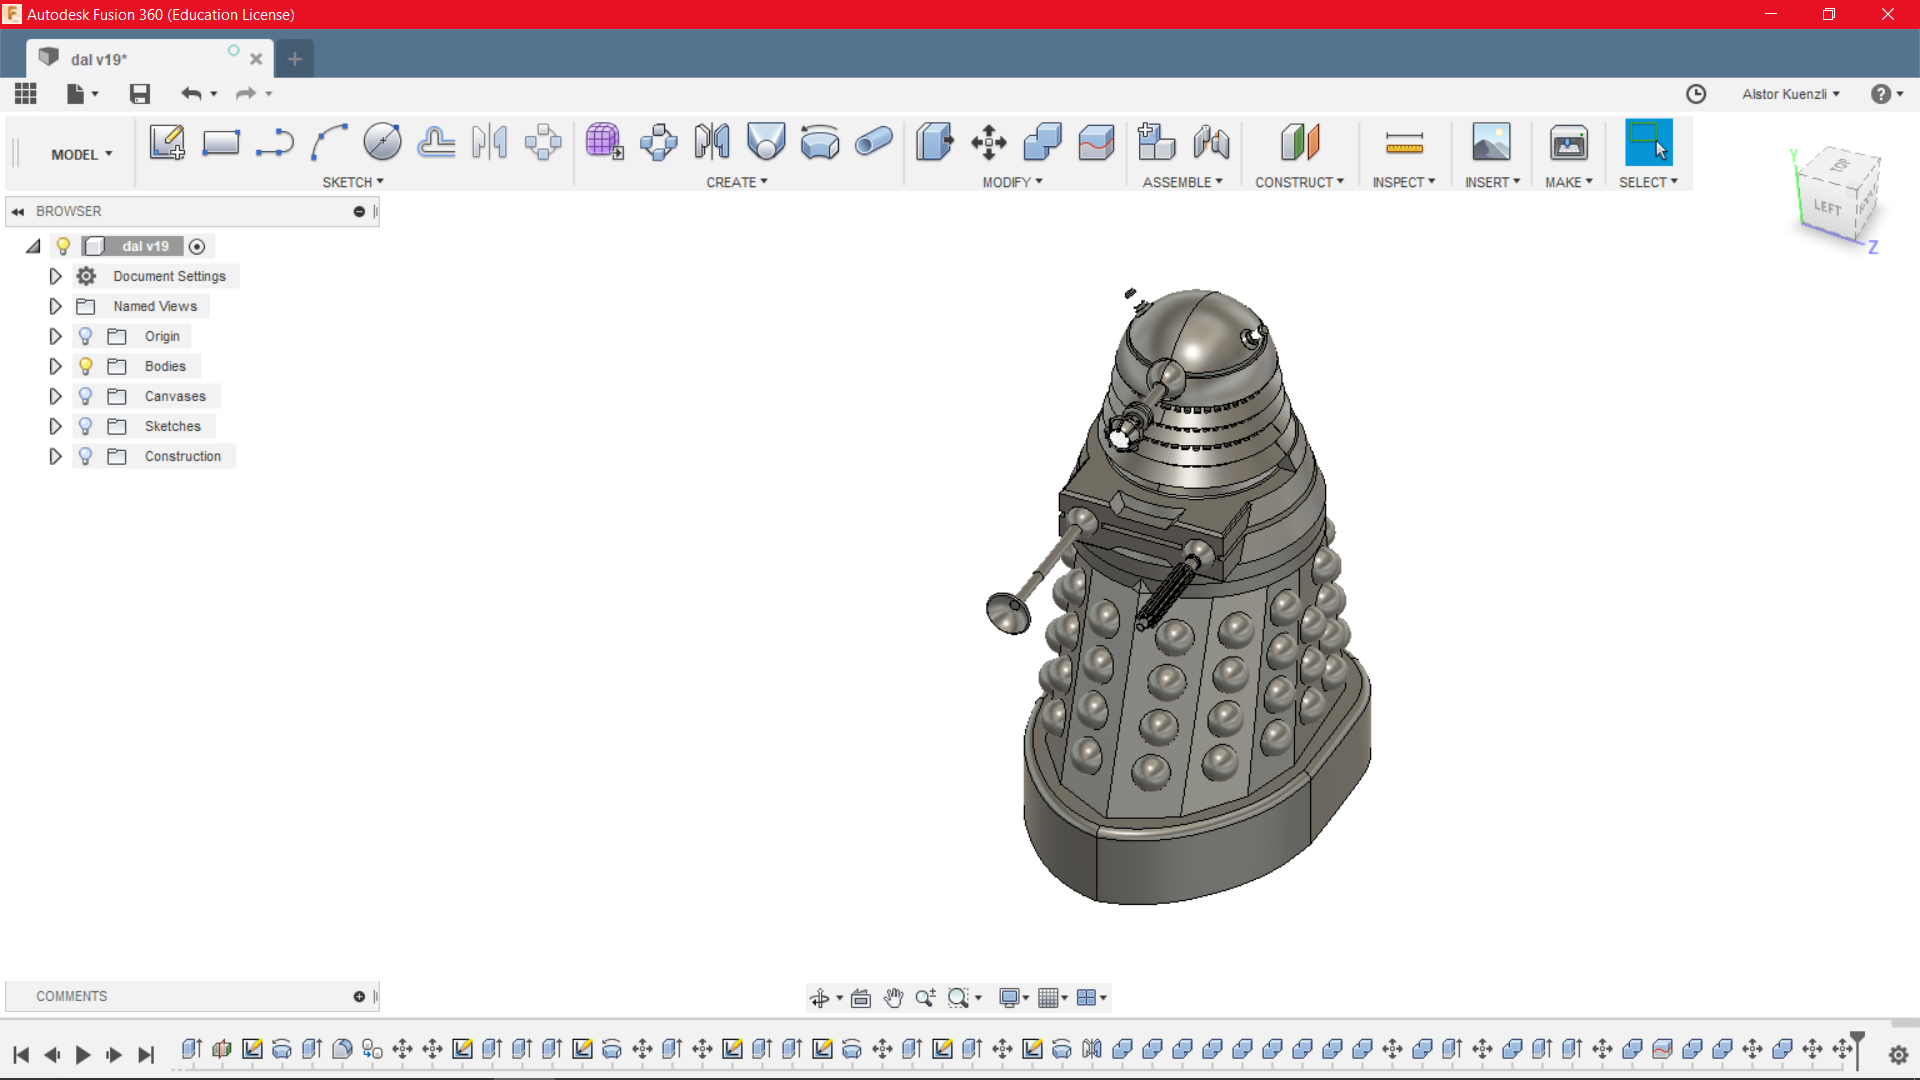Open the CREATE menu
The width and height of the screenshot is (1920, 1080).
point(737,182)
